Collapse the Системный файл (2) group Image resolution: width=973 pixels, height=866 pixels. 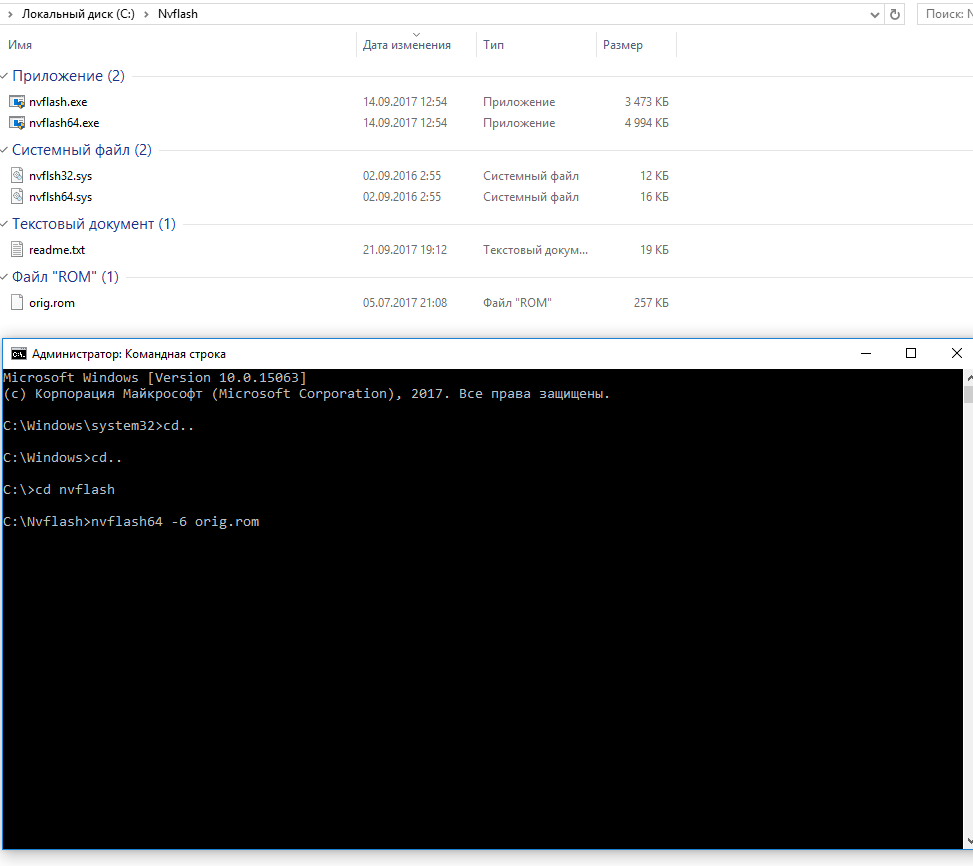click(4, 150)
